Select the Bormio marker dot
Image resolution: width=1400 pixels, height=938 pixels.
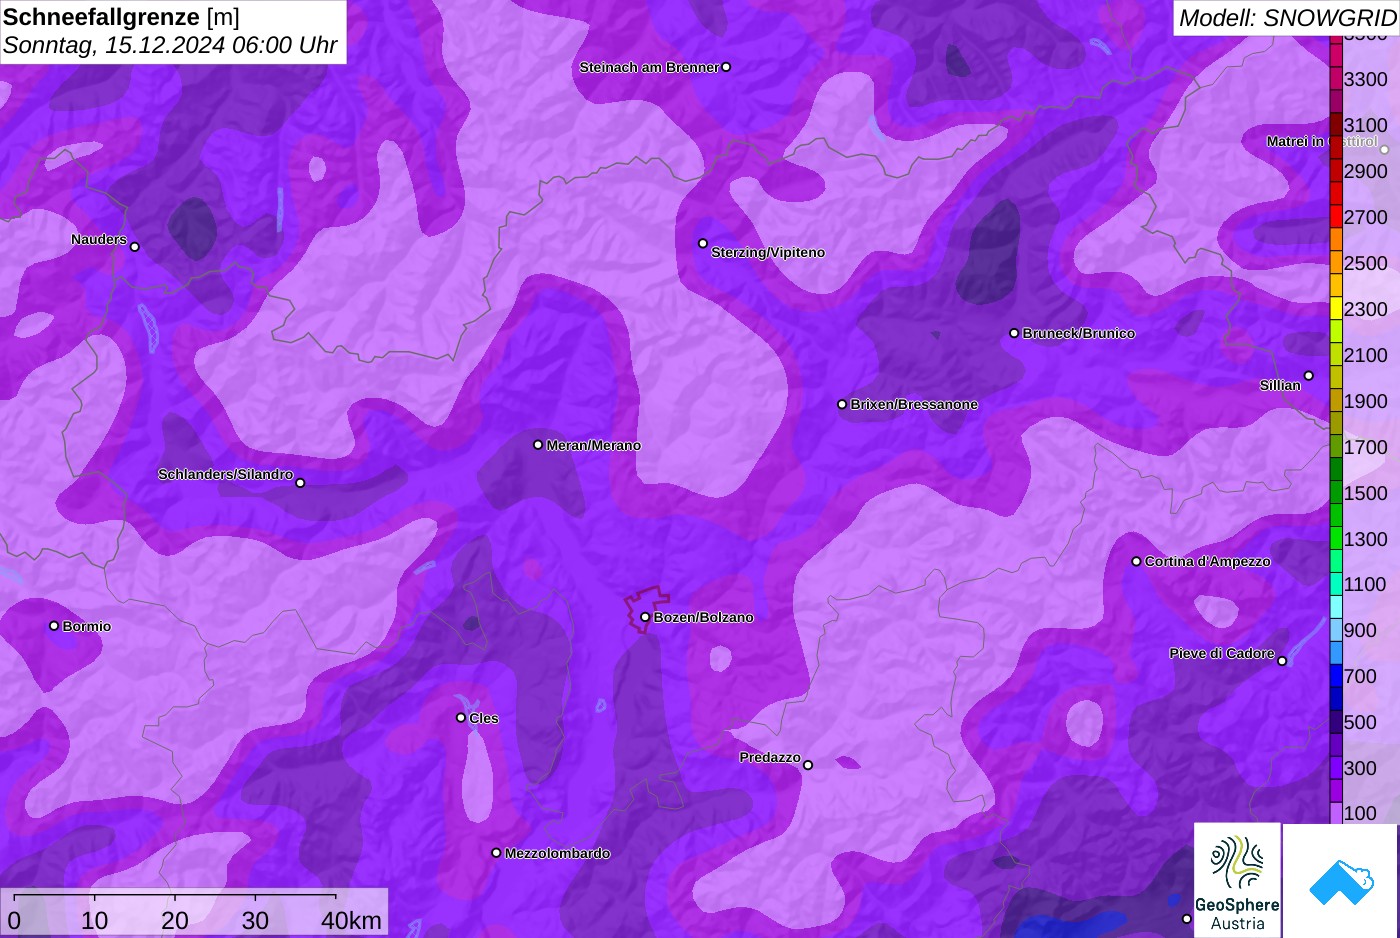tap(54, 626)
